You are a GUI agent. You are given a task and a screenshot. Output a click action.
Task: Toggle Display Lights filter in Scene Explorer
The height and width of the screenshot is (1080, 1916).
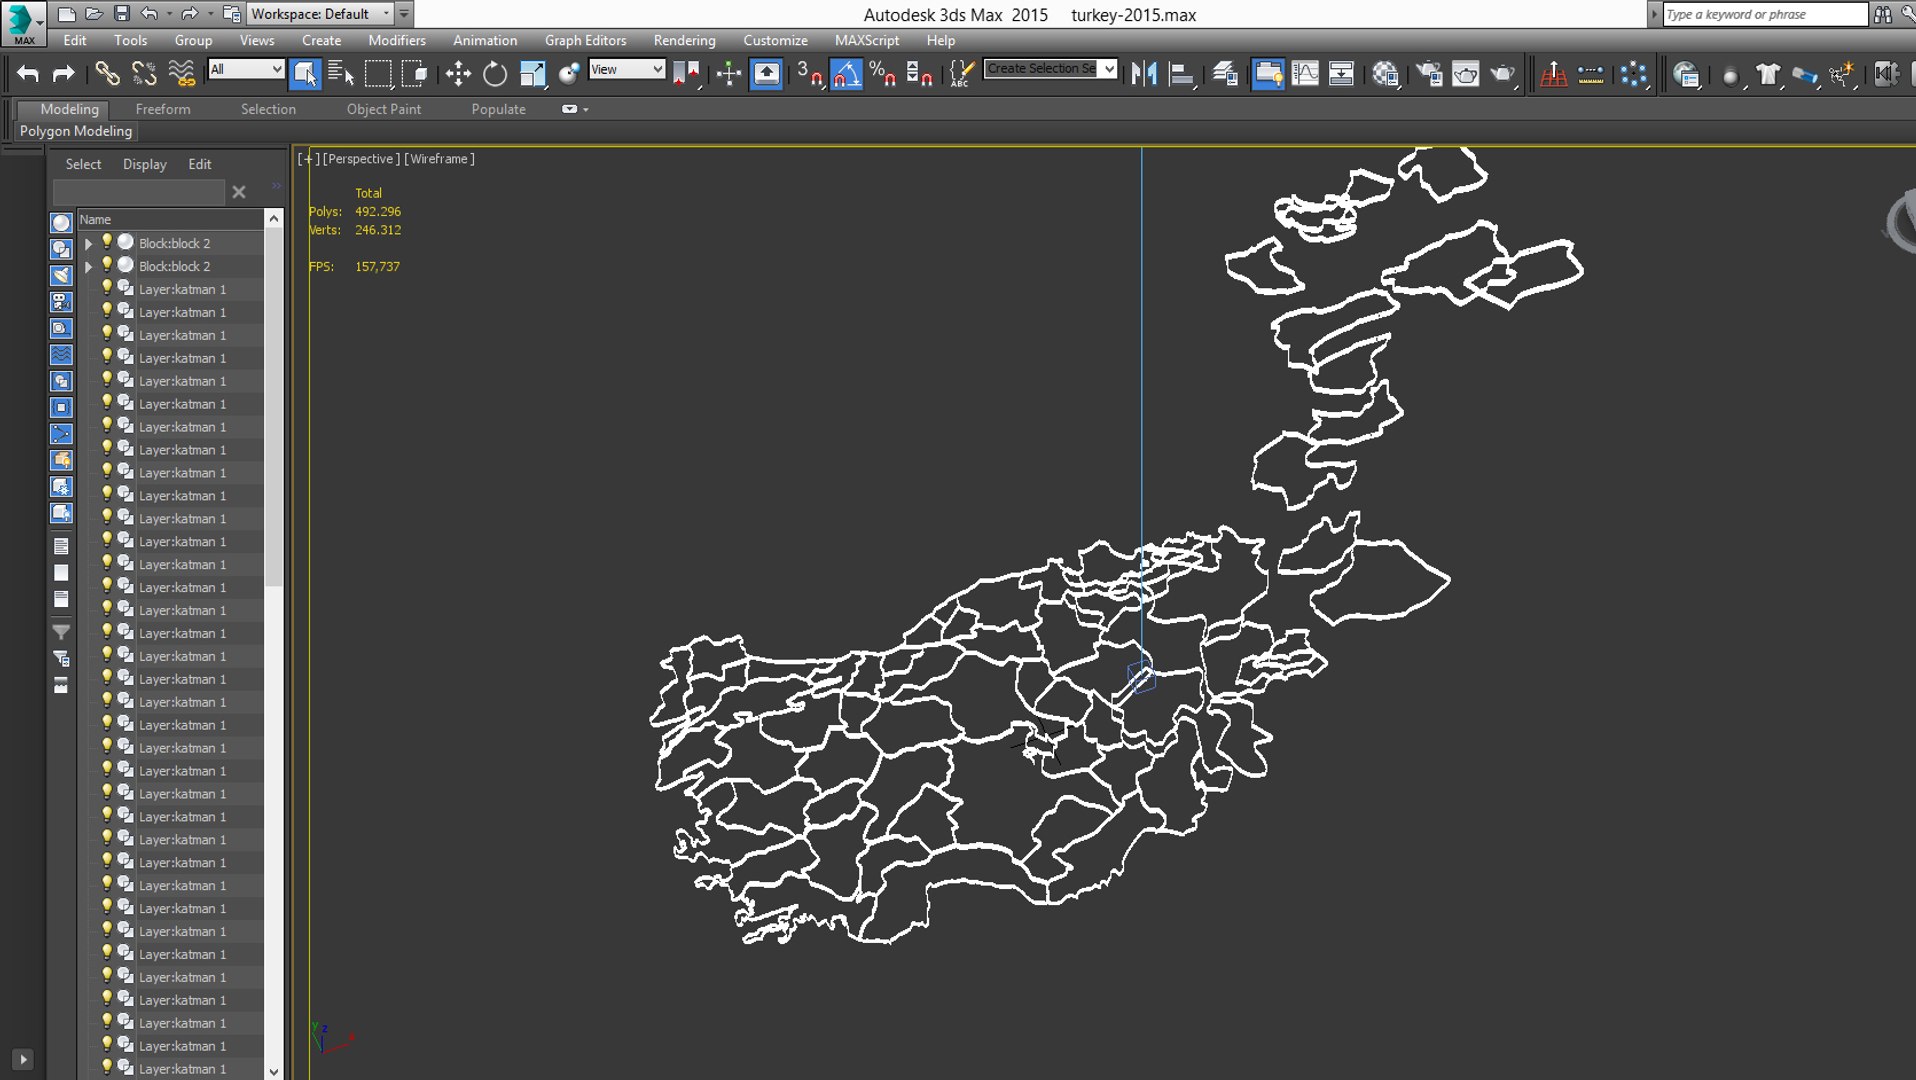click(61, 275)
